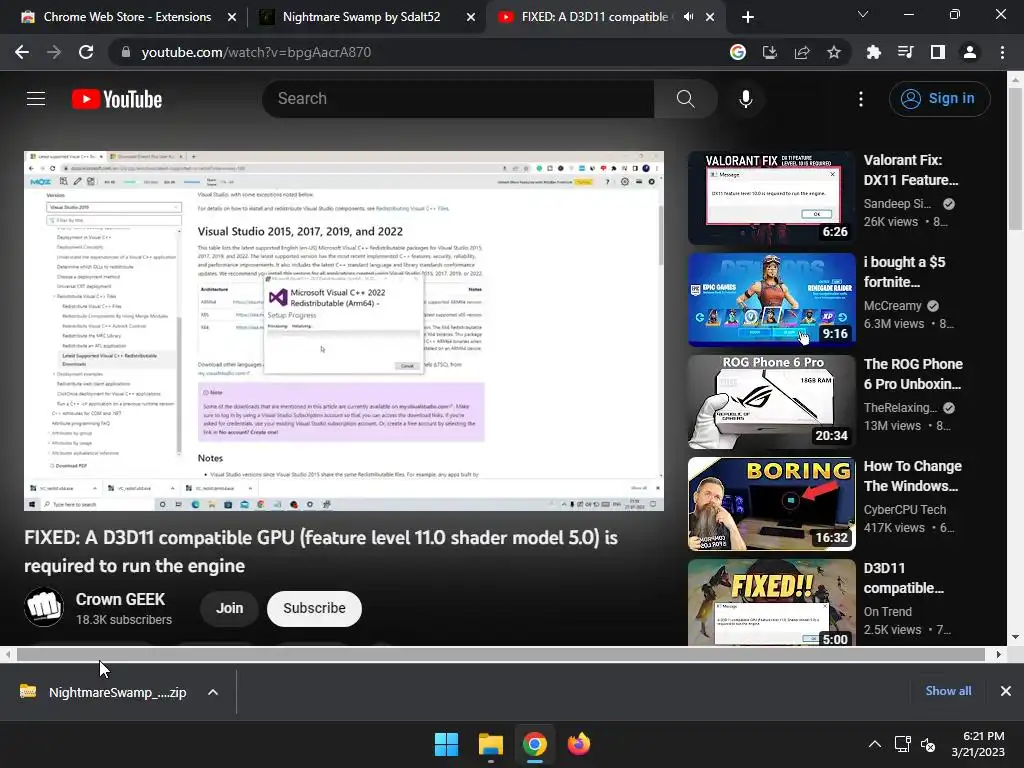Focus the YouTube Search field
This screenshot has height=768, width=1024.
coord(458,99)
